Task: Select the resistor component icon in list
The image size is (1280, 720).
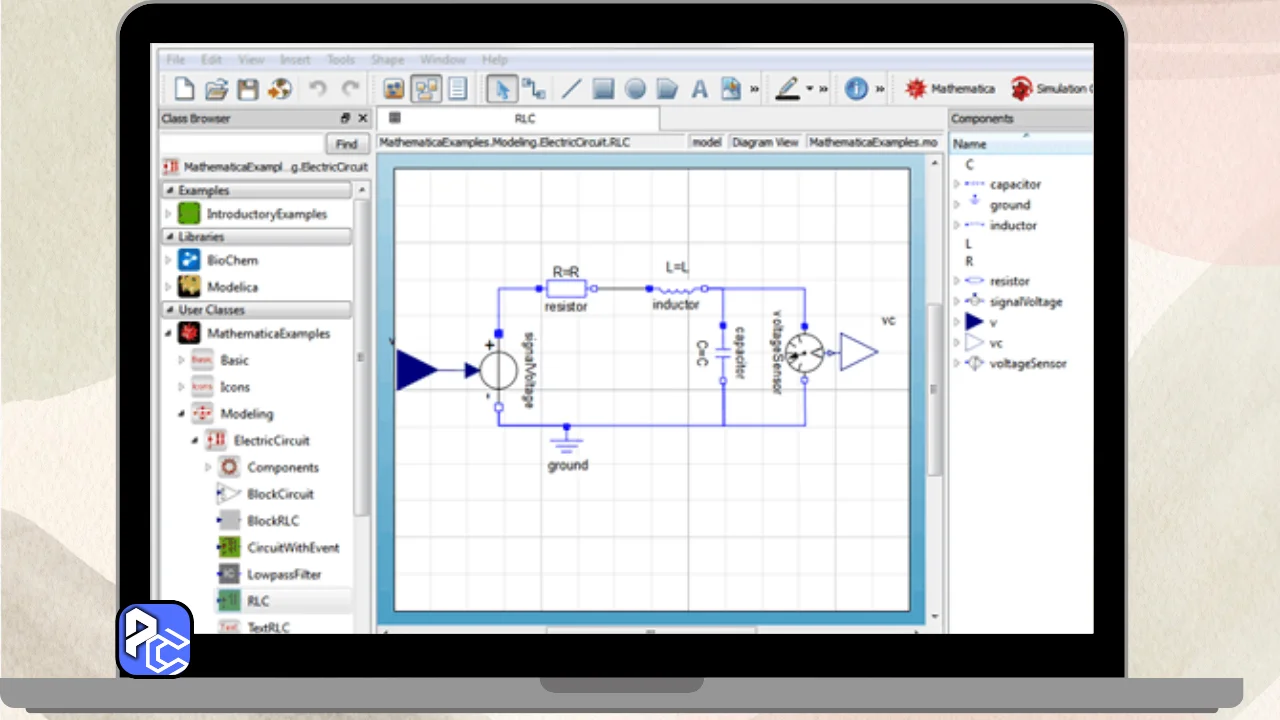Action: (974, 281)
